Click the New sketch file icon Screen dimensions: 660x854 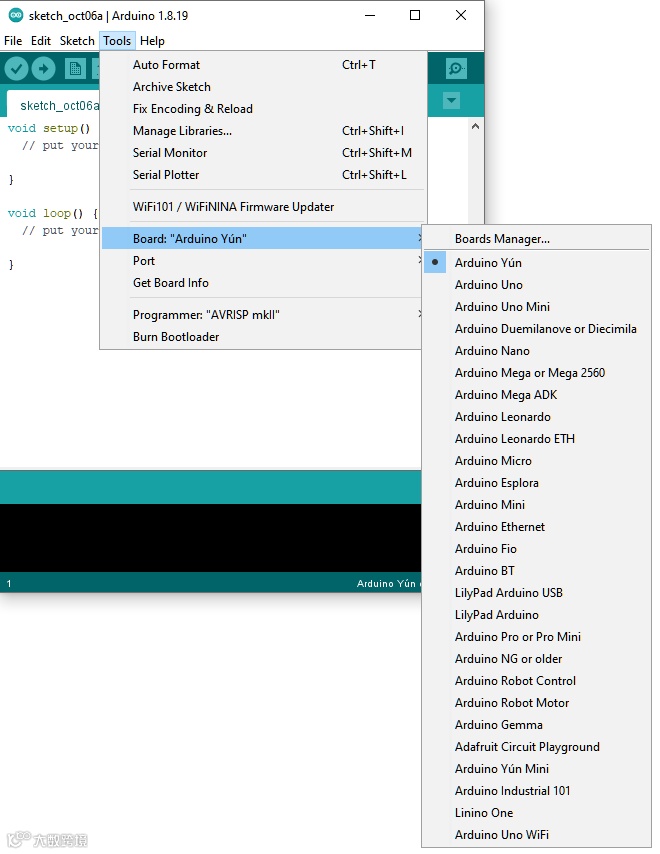tap(75, 69)
